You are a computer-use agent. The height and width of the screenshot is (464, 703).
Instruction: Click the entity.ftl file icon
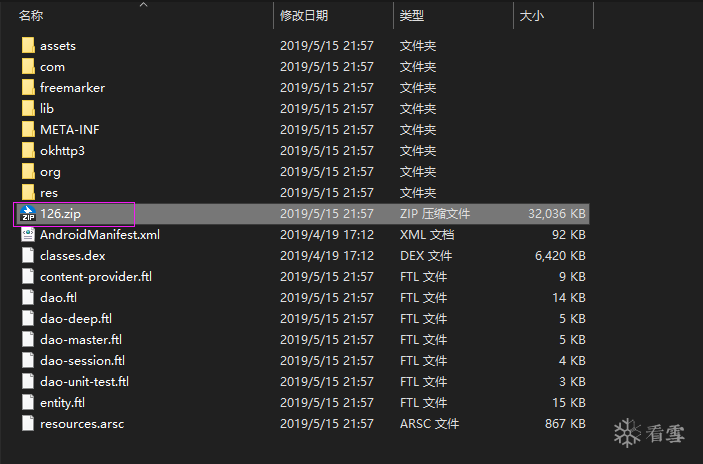point(28,403)
